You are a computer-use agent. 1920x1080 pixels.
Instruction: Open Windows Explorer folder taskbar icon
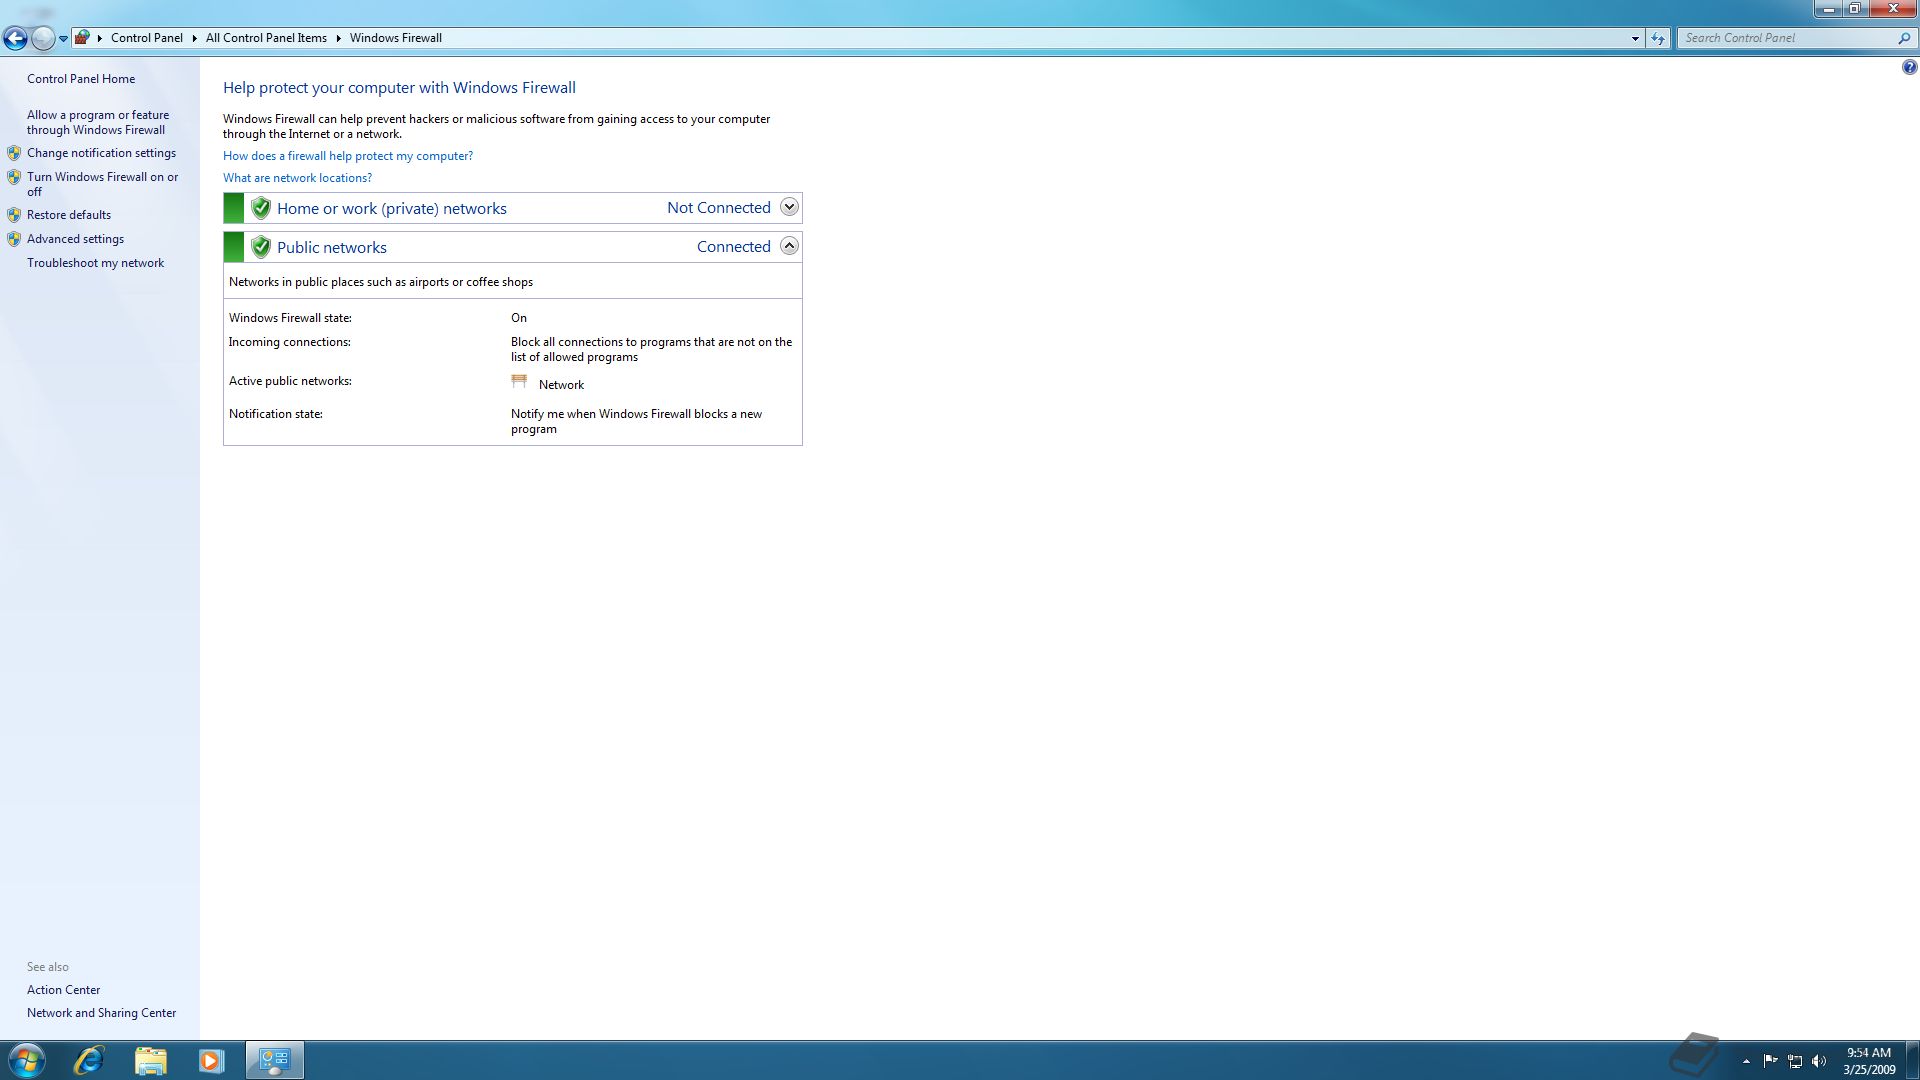click(x=150, y=1060)
